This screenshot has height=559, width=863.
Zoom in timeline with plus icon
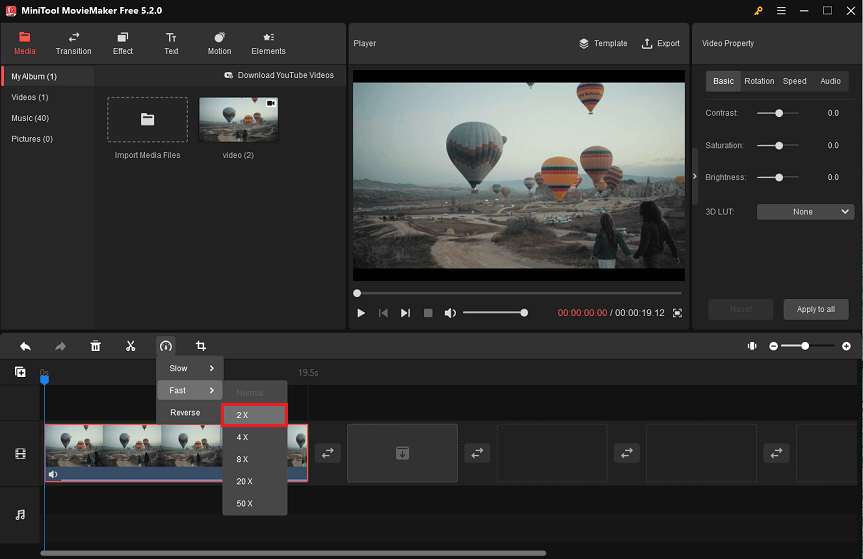[846, 346]
